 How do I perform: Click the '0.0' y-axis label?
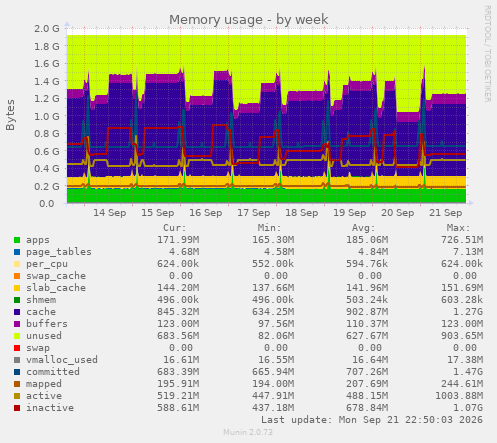tap(47, 204)
